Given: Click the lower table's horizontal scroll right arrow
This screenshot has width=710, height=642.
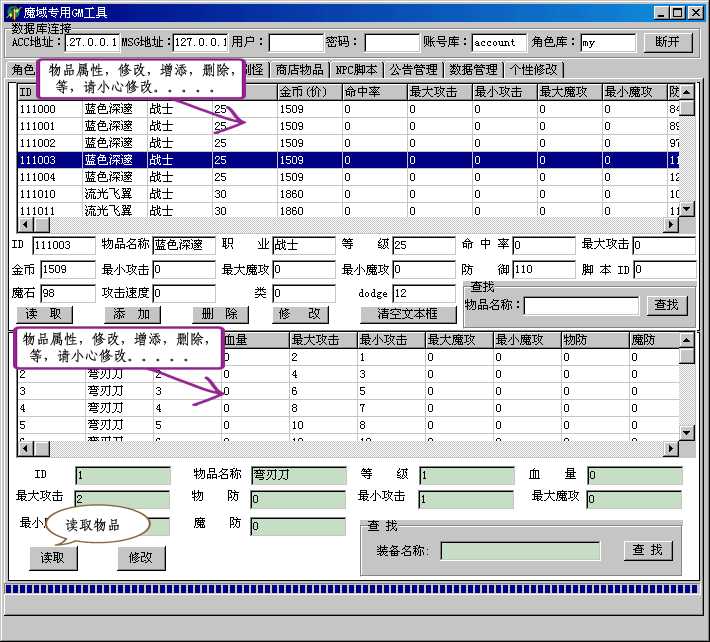Looking at the screenshot, I should 672,449.
